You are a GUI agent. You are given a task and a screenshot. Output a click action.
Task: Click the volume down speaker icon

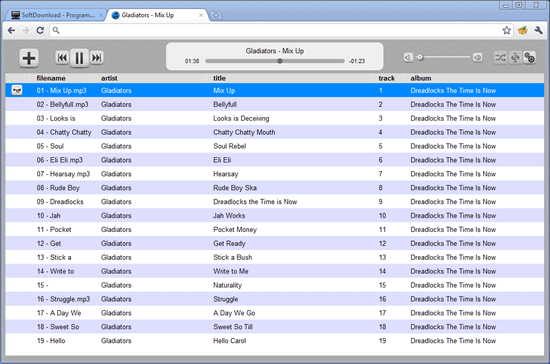(x=408, y=57)
